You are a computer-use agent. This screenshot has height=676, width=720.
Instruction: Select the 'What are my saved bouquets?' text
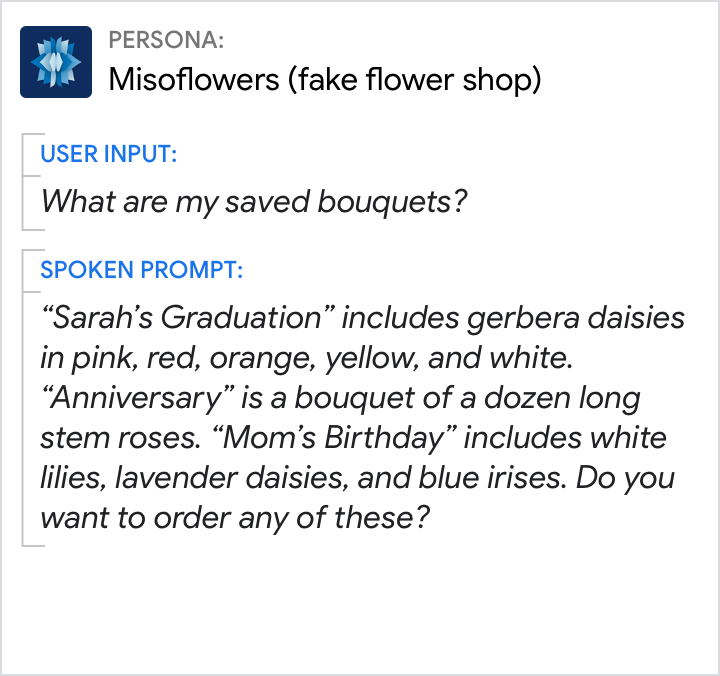(254, 202)
